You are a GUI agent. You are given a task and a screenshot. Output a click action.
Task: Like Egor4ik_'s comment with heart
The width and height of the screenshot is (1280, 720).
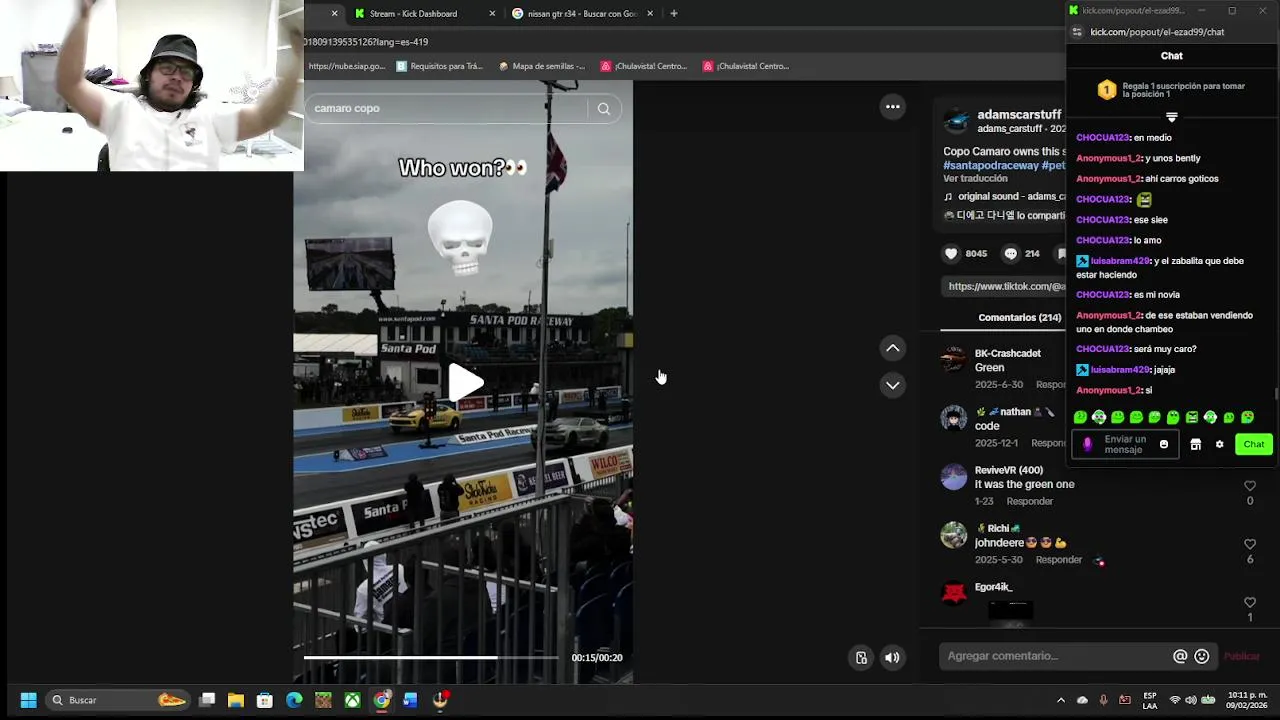click(x=1249, y=603)
